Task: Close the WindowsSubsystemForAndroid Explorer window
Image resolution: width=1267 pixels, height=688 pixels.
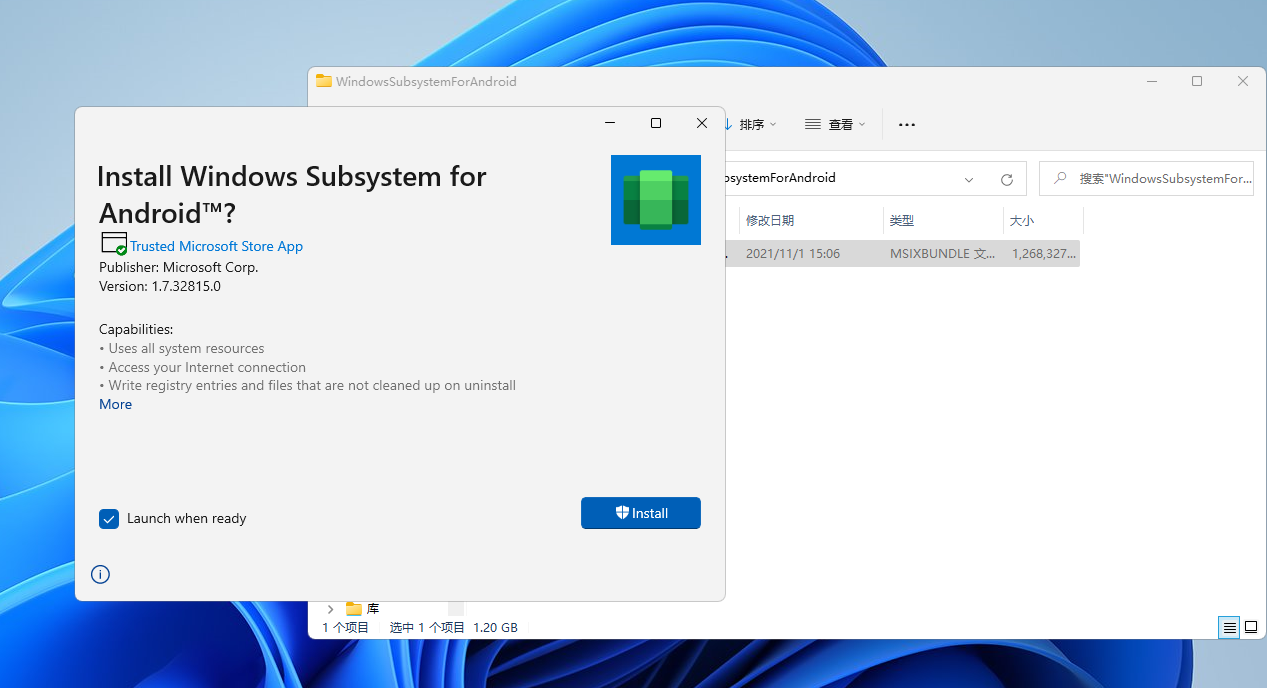Action: (x=1243, y=82)
